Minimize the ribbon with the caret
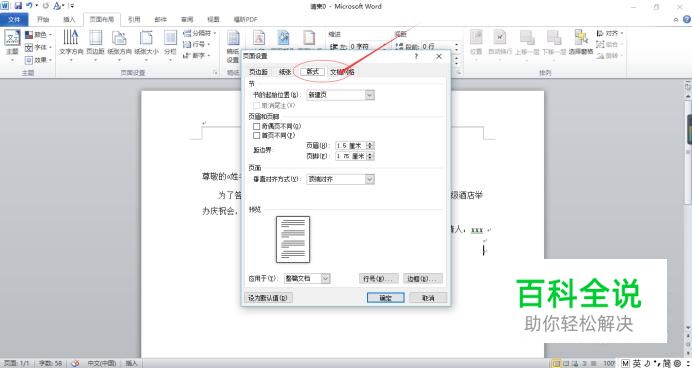 coord(676,19)
